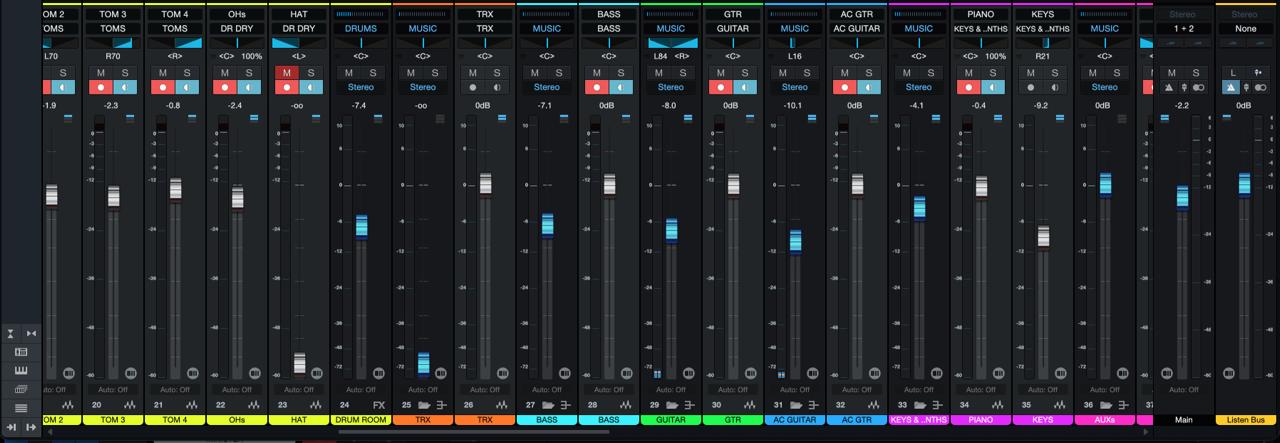Open the Listen Bus None output selector
The height and width of the screenshot is (443, 1280).
[x=1245, y=29]
